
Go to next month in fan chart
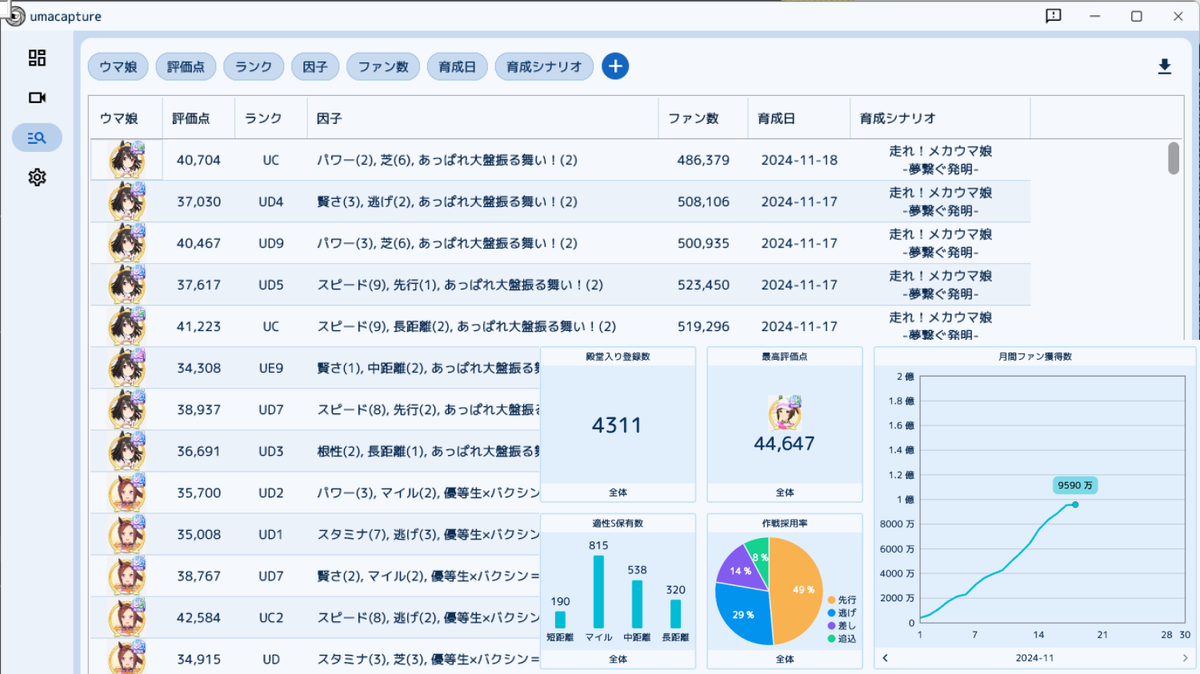click(1185, 658)
